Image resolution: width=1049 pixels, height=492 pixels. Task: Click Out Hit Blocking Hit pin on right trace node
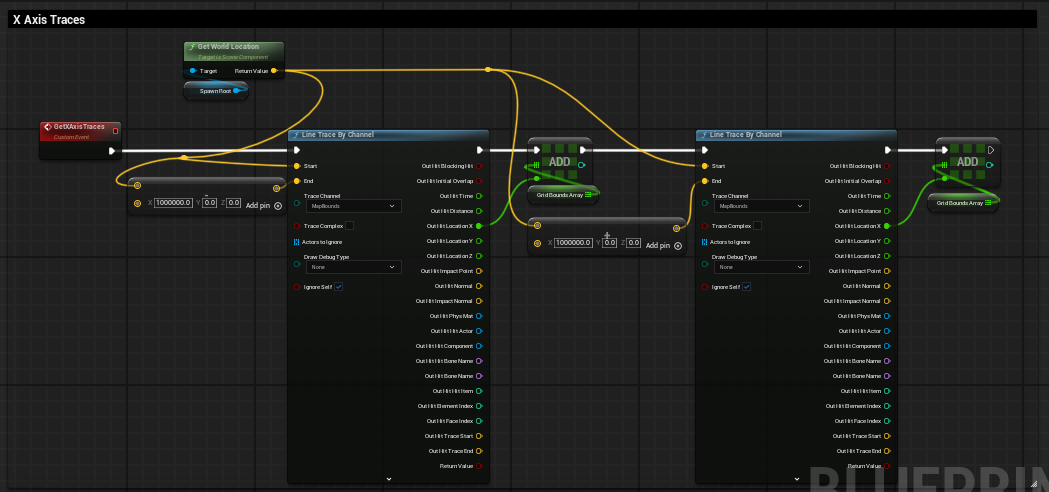[888, 166]
